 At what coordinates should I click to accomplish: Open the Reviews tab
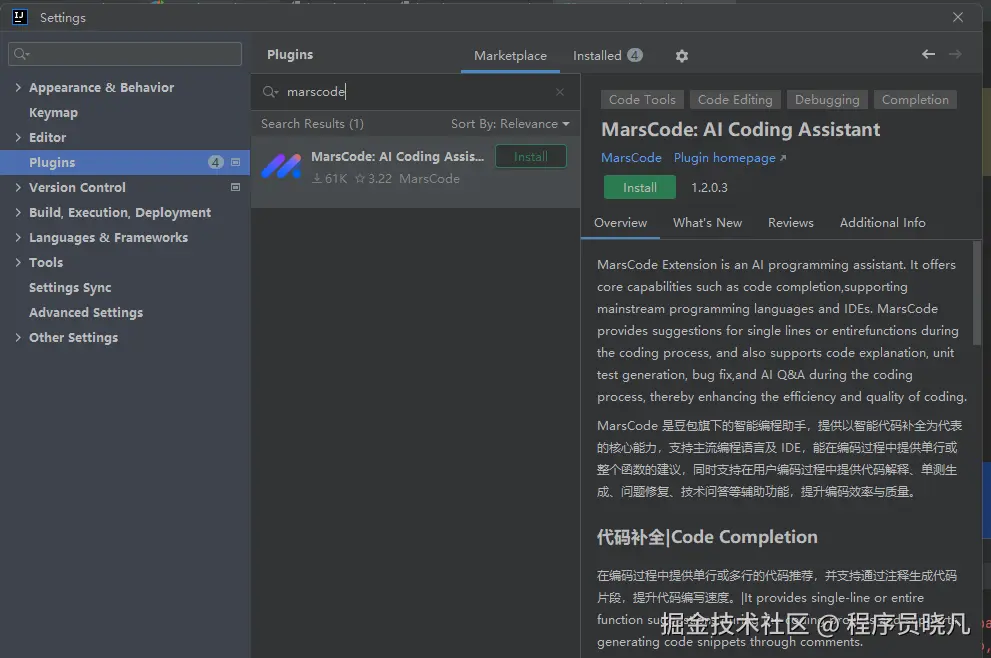(x=791, y=222)
